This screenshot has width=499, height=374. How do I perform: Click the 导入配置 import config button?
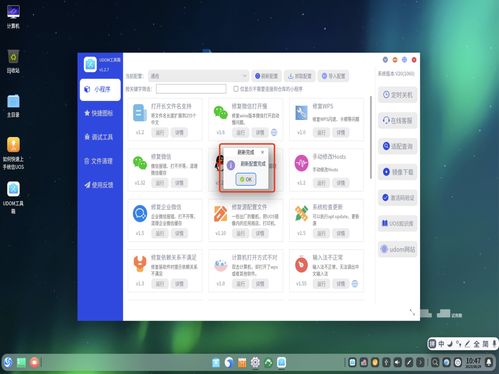pyautogui.click(x=333, y=76)
